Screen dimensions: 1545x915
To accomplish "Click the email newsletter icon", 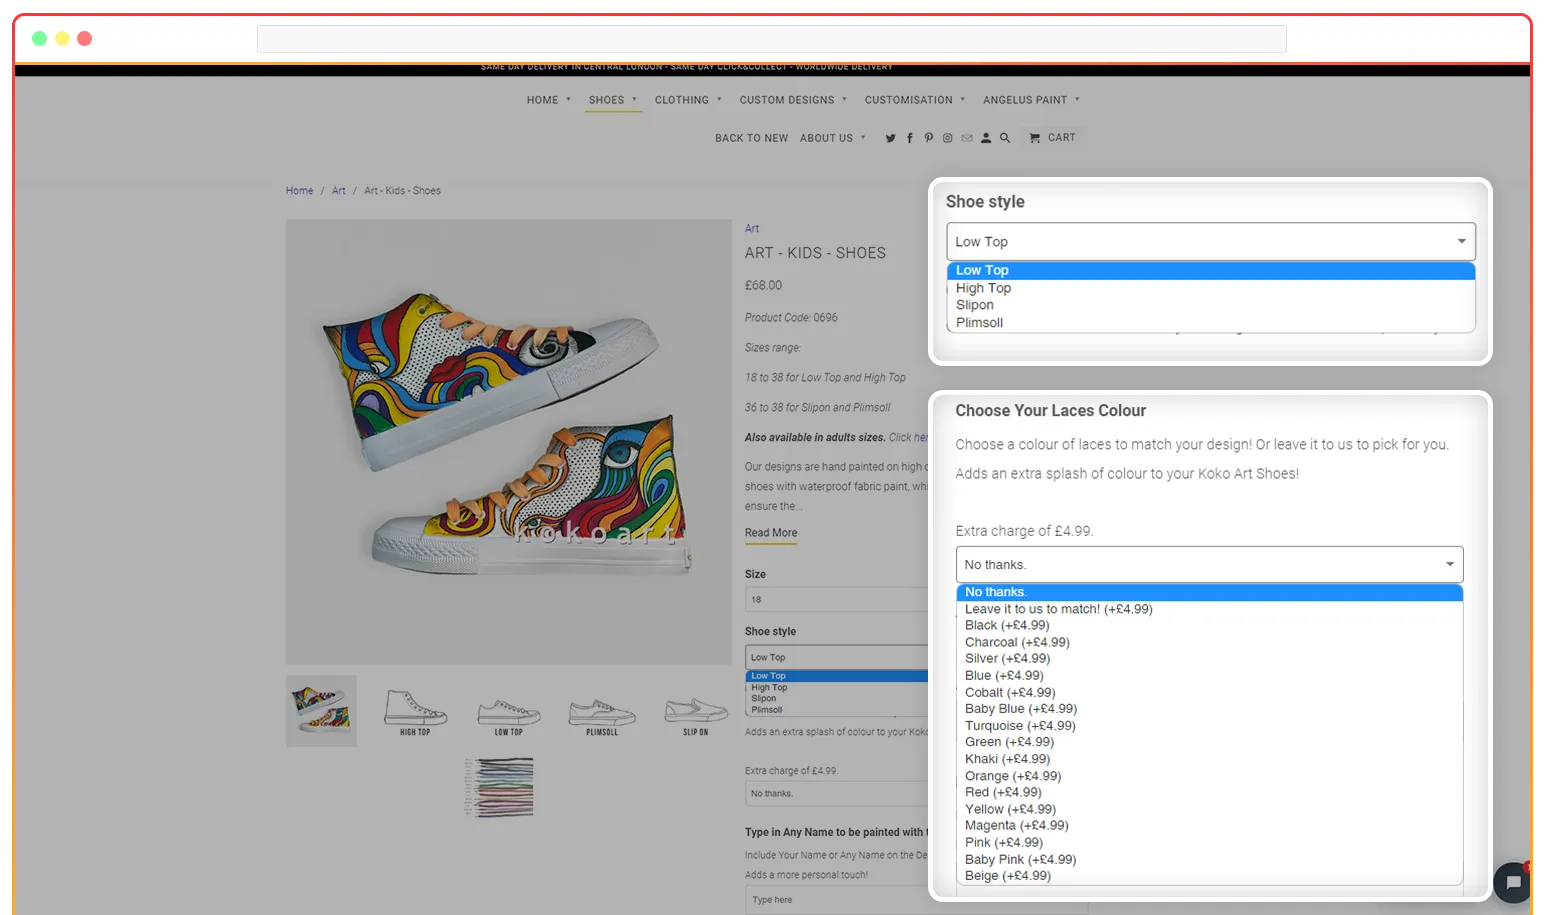I will click(967, 138).
